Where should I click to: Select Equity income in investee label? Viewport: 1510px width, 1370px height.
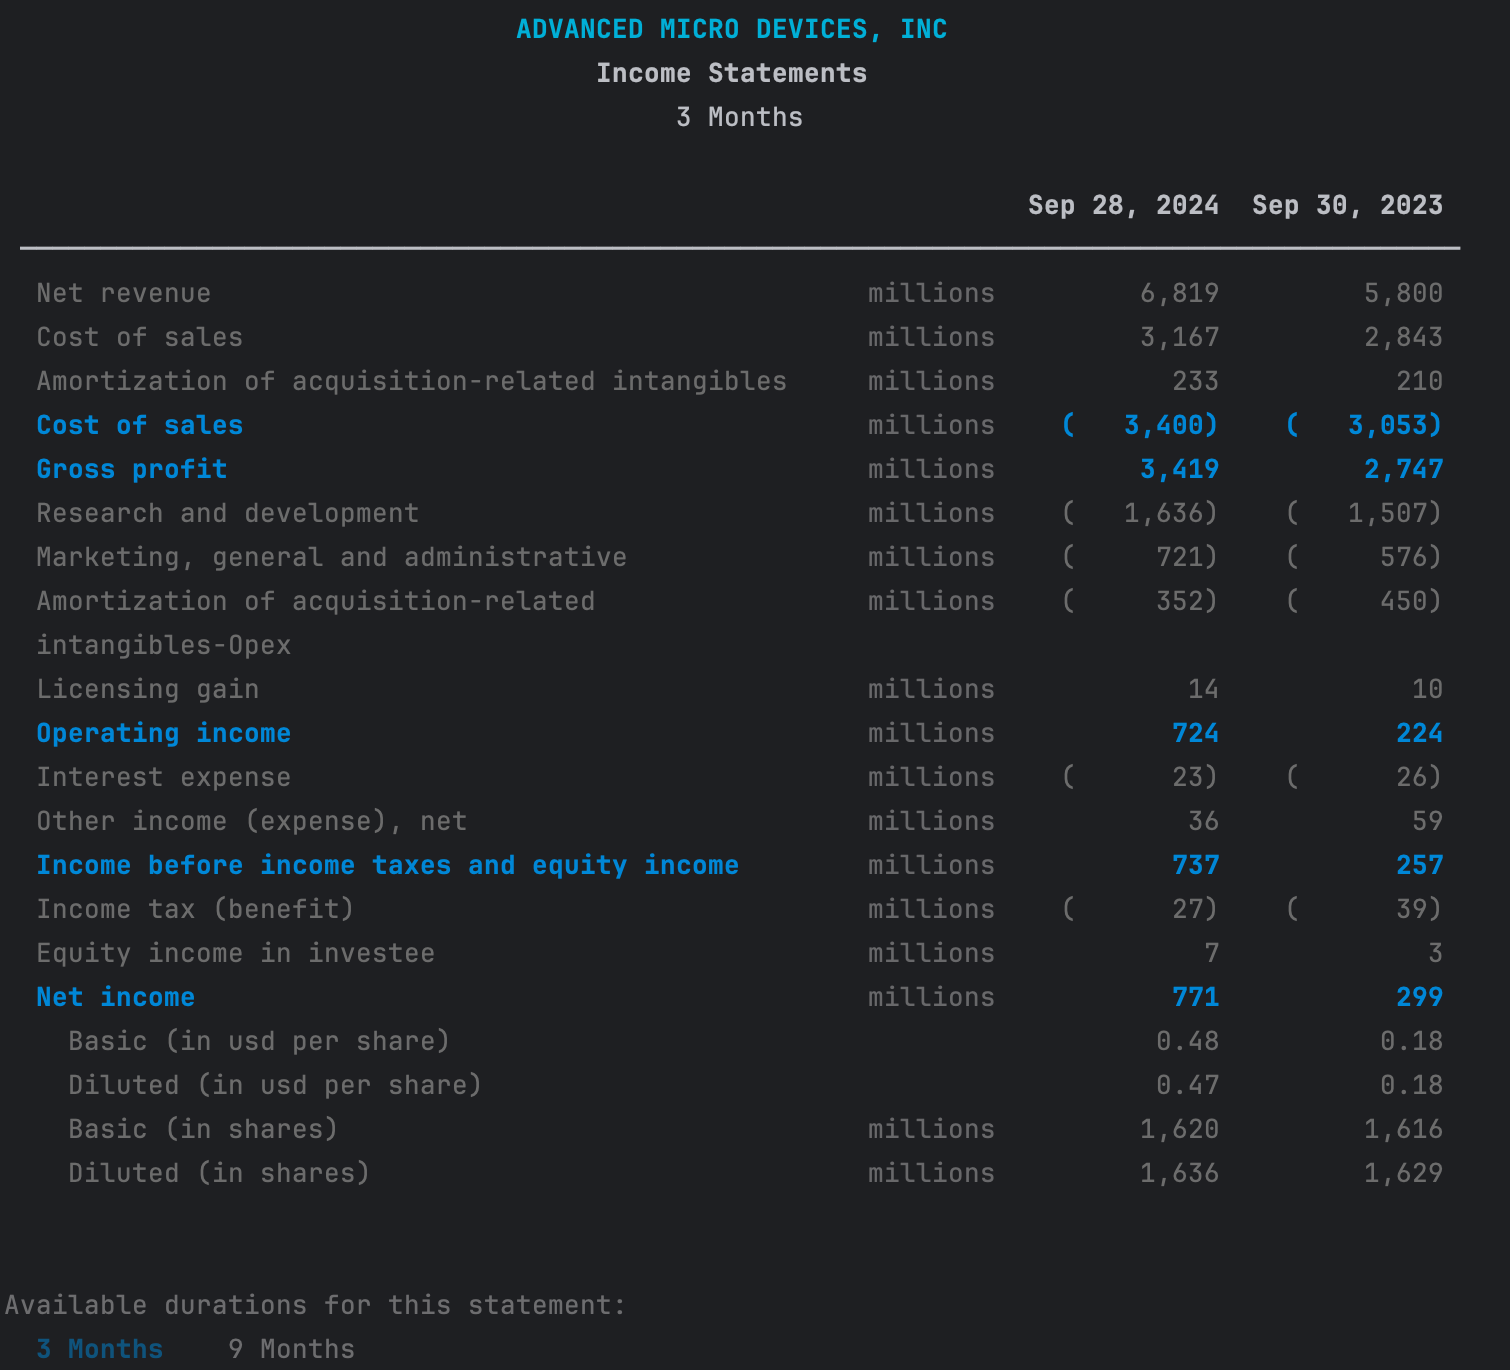pos(235,953)
